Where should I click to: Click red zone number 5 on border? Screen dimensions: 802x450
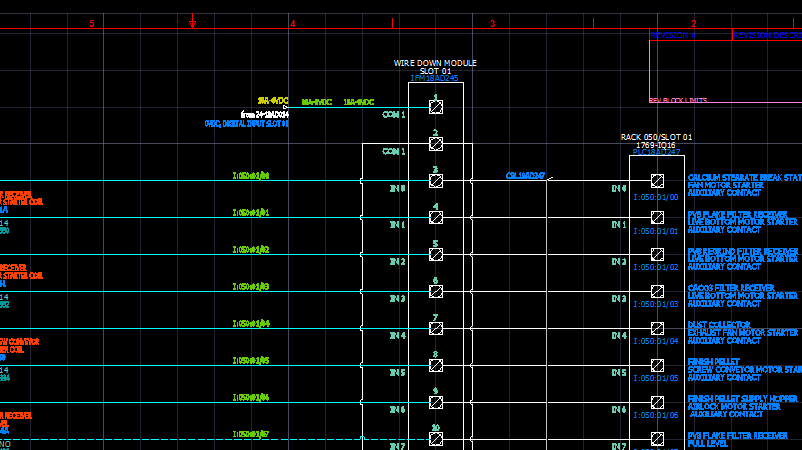(92, 24)
